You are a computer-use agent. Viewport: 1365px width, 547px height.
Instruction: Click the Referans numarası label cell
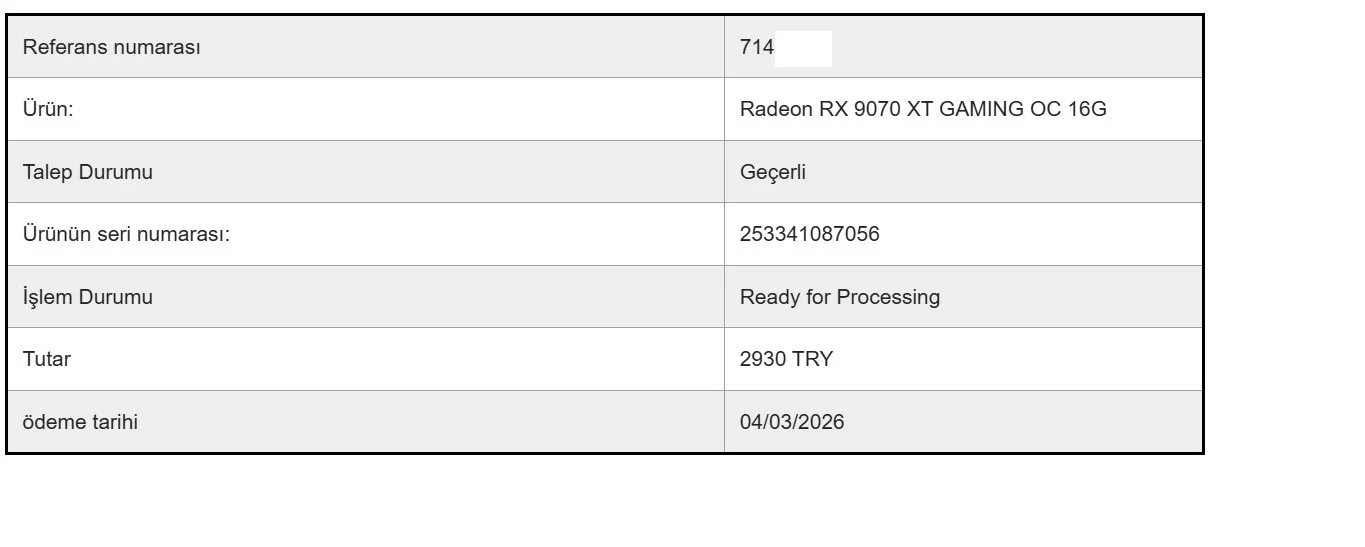pos(366,47)
